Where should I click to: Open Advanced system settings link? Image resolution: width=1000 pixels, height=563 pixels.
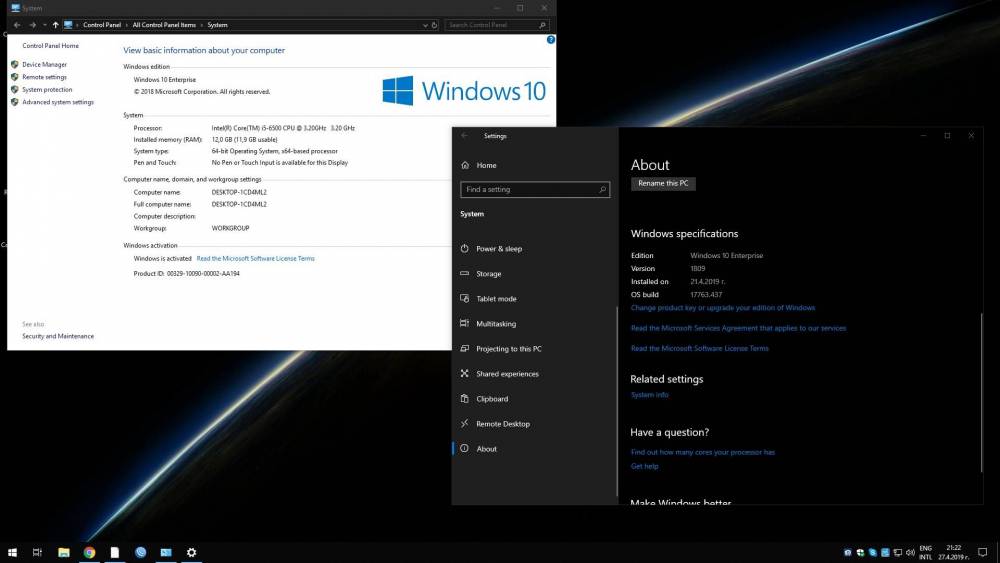click(58, 102)
